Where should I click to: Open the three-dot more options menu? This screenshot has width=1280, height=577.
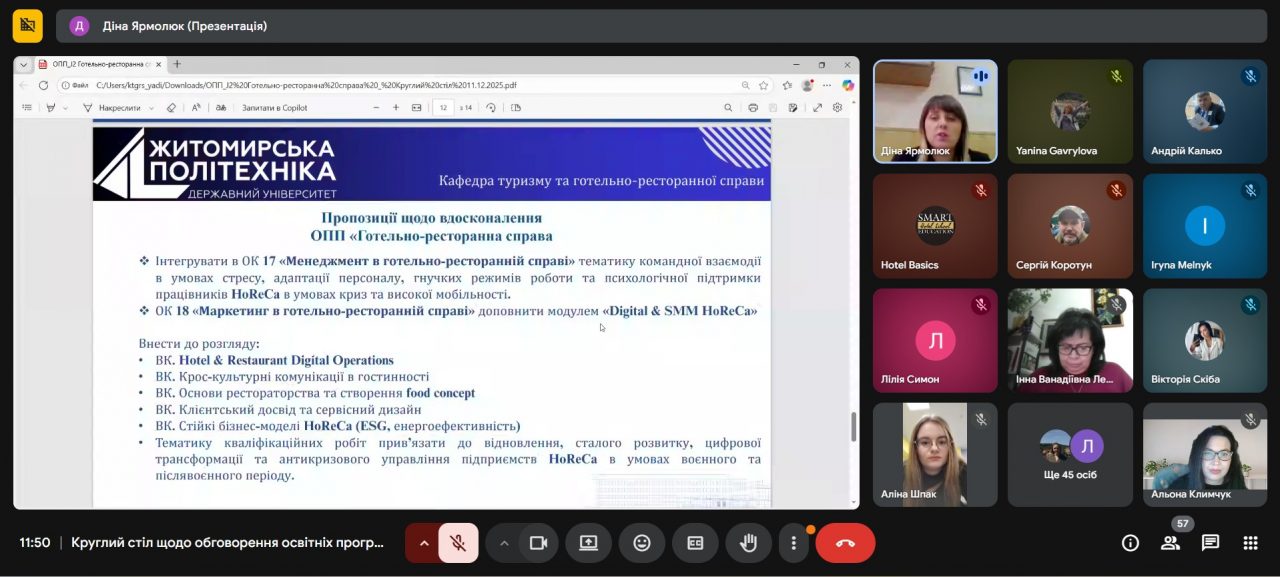(793, 543)
